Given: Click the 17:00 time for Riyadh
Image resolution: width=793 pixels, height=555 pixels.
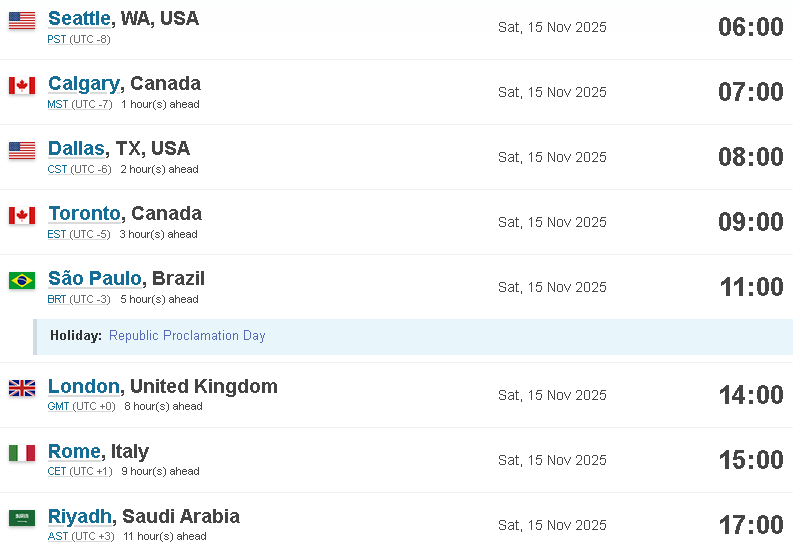Looking at the screenshot, I should 751,525.
